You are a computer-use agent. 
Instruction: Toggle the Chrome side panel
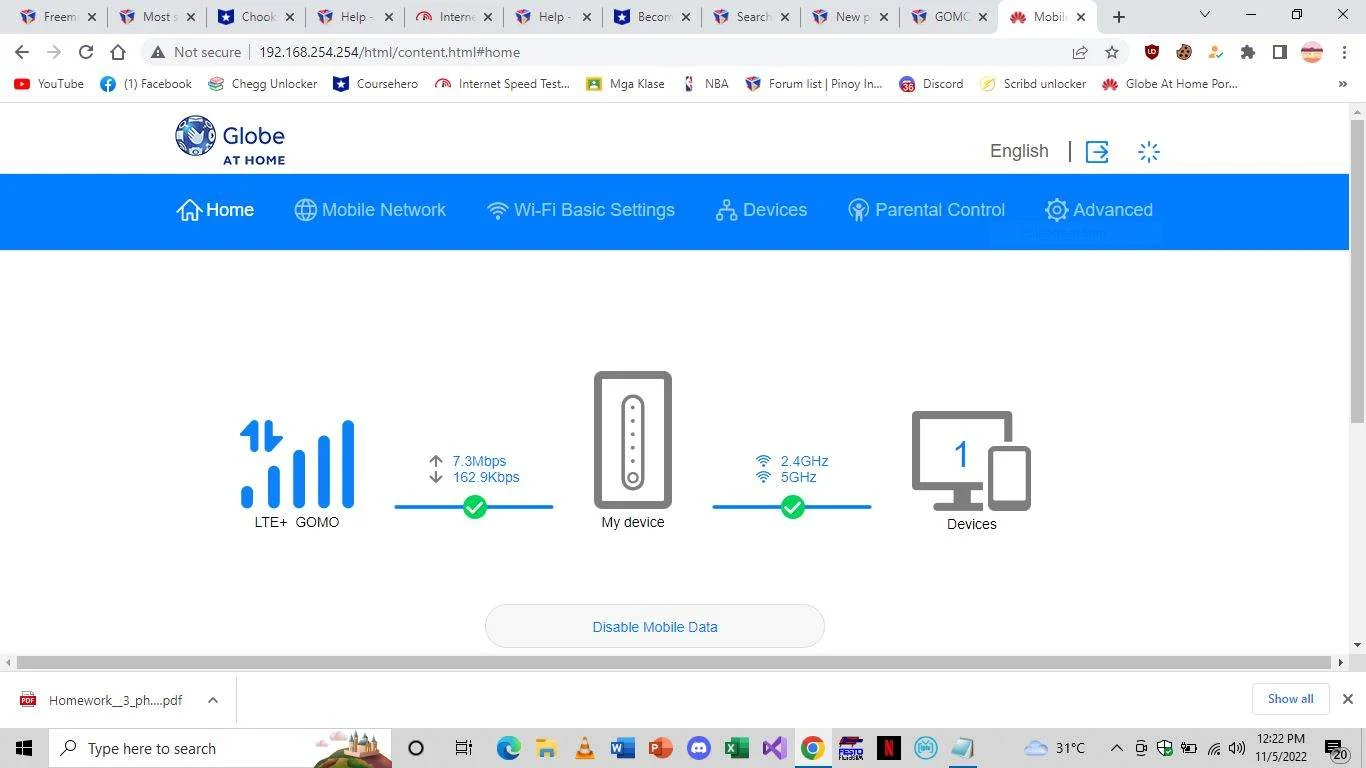point(1280,52)
